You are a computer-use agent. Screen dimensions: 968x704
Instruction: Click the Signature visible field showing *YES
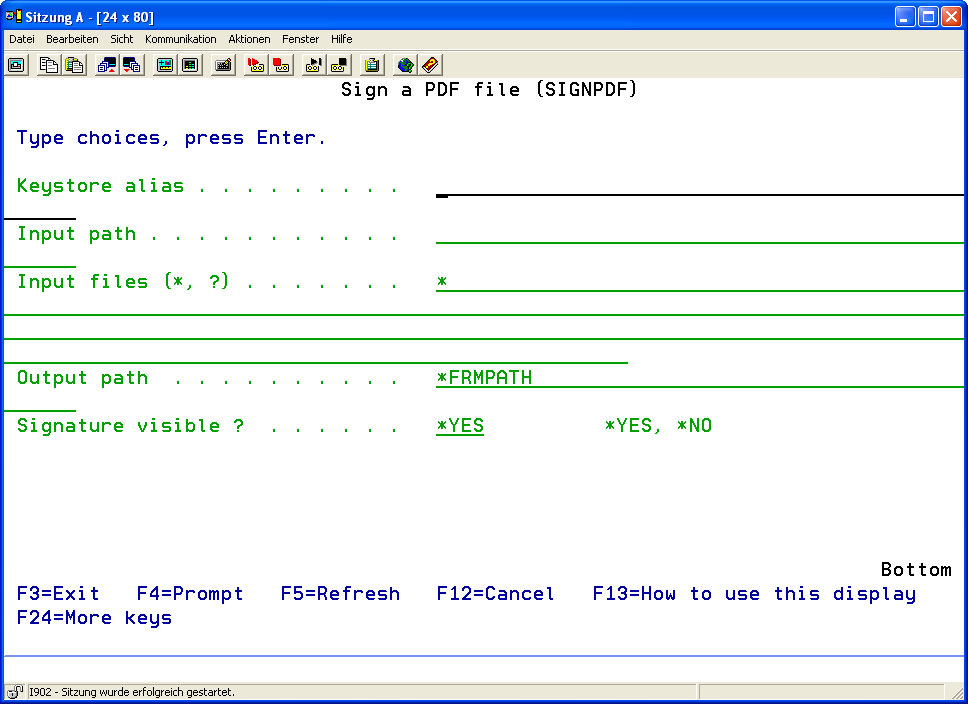(x=460, y=426)
